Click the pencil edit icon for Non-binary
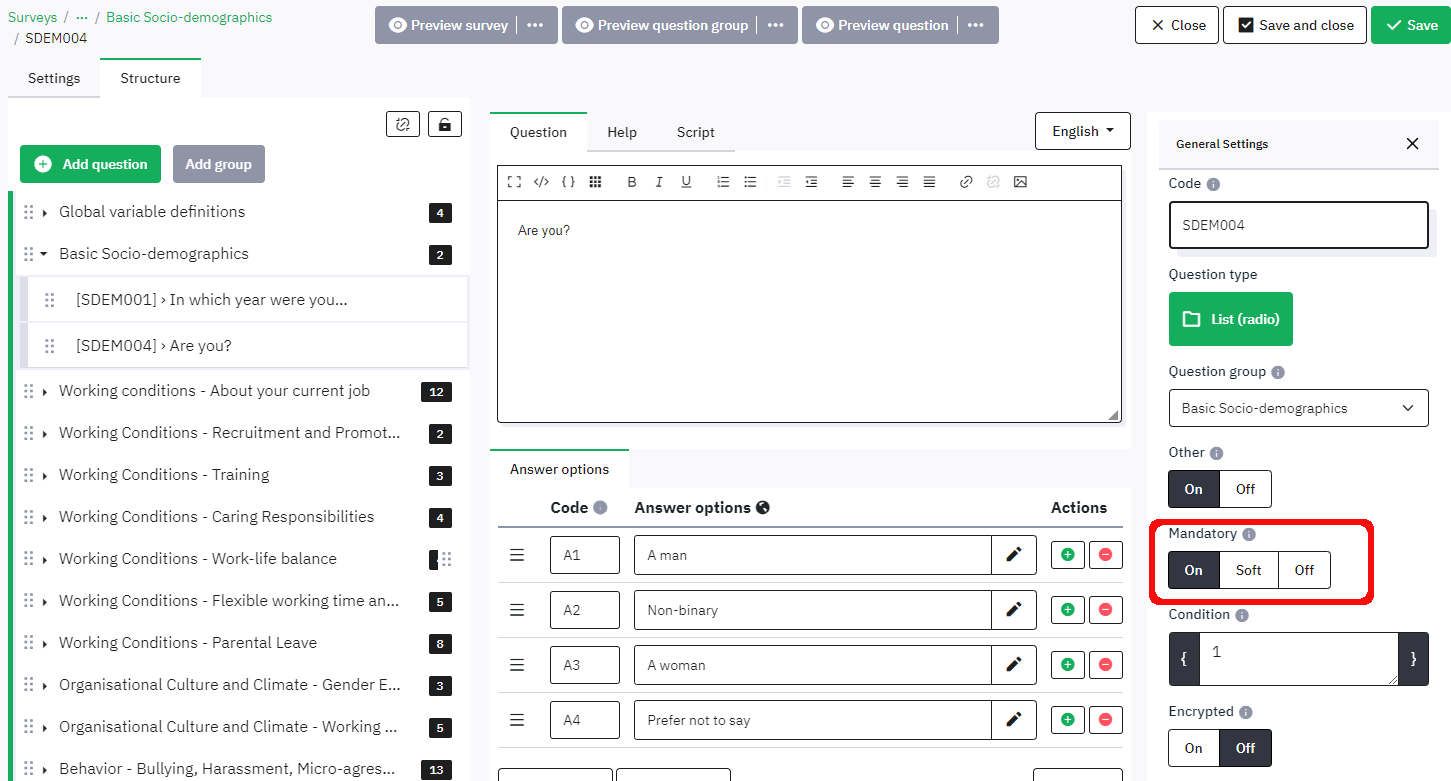1451x781 pixels. [x=1013, y=610]
